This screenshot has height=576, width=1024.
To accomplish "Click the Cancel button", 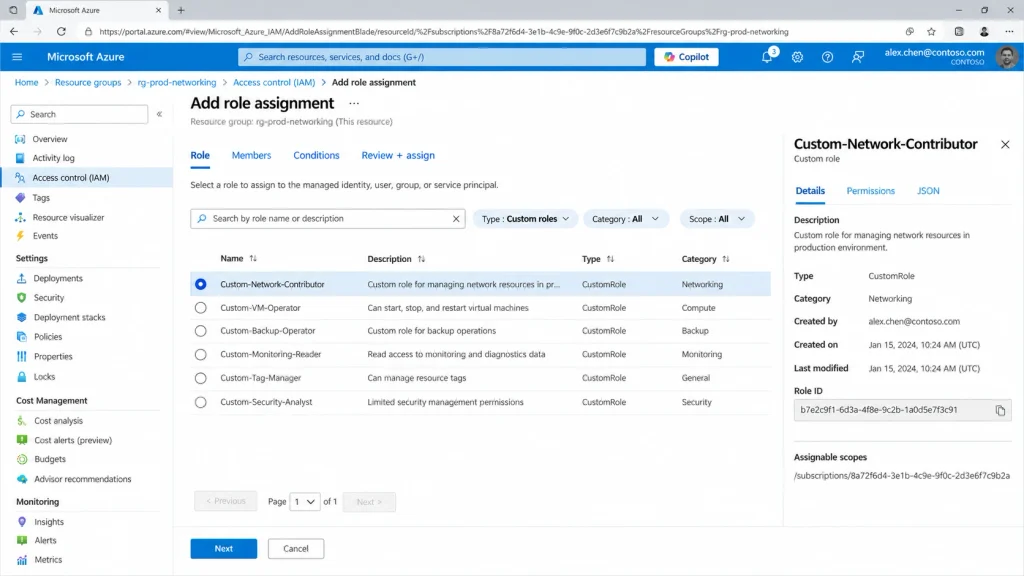I will pyautogui.click(x=296, y=549).
